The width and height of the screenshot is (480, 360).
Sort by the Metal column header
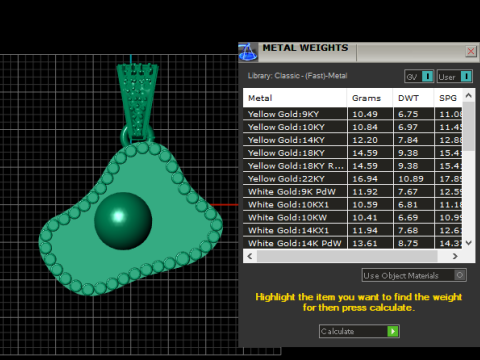[295, 98]
